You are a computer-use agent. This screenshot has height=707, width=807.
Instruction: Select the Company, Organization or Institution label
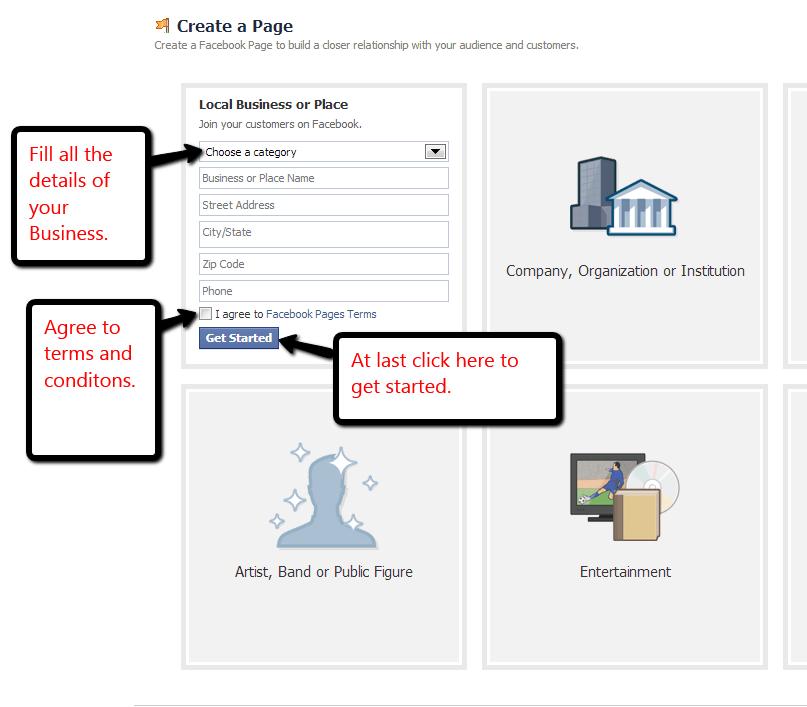[x=625, y=271]
